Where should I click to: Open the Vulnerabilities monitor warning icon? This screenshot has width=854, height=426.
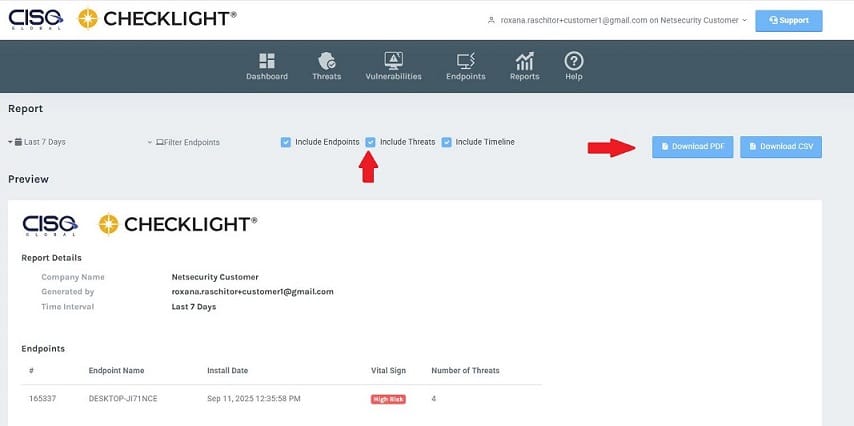[x=393, y=60]
